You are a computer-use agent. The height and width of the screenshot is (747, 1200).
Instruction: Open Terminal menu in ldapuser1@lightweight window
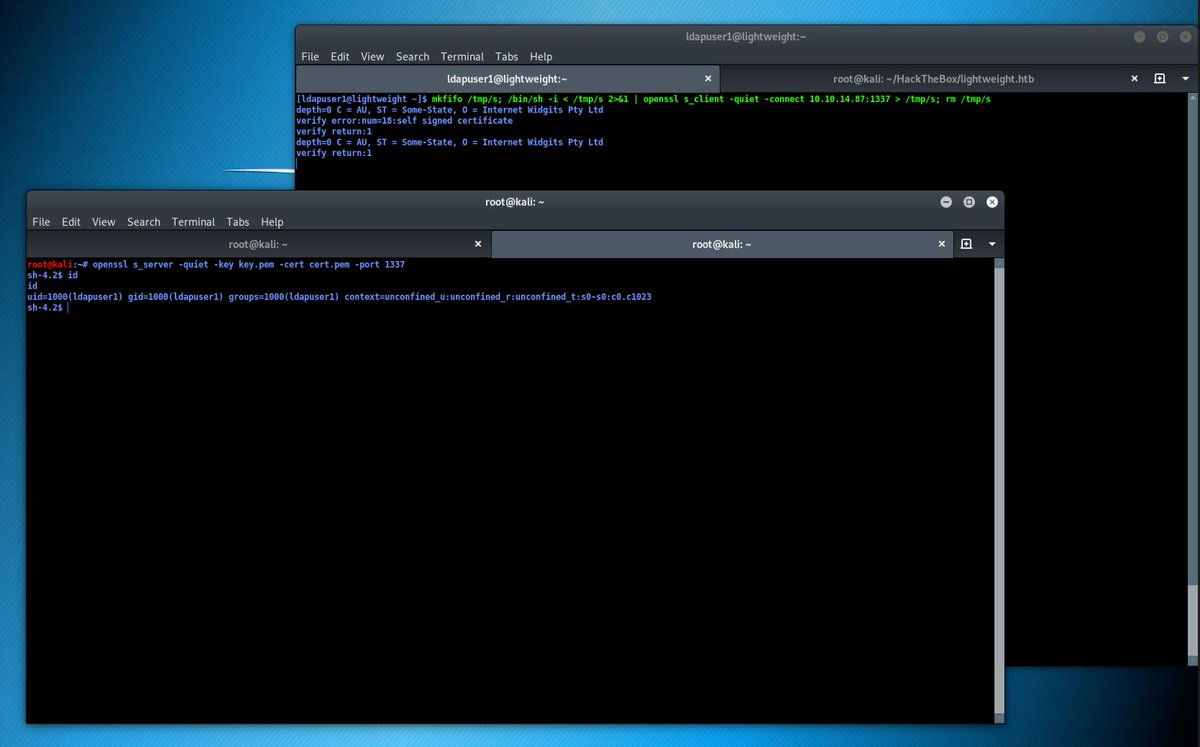(x=462, y=57)
